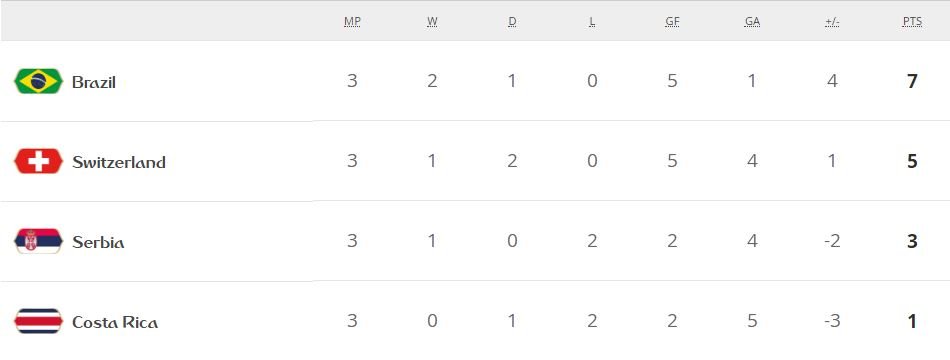This screenshot has width=950, height=360.
Task: Open the Brazil team link
Action: (x=94, y=82)
